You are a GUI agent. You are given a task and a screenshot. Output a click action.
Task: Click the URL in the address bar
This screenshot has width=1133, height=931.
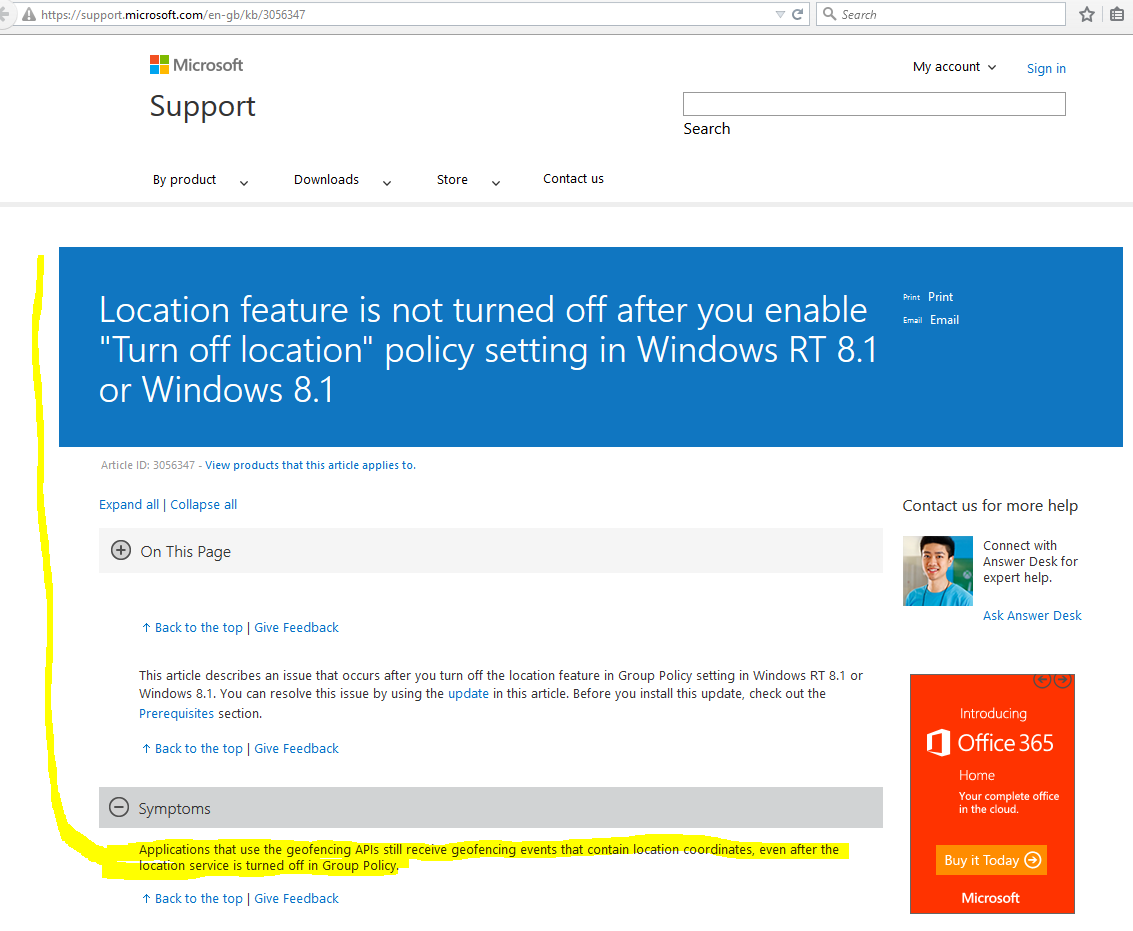[x=173, y=14]
